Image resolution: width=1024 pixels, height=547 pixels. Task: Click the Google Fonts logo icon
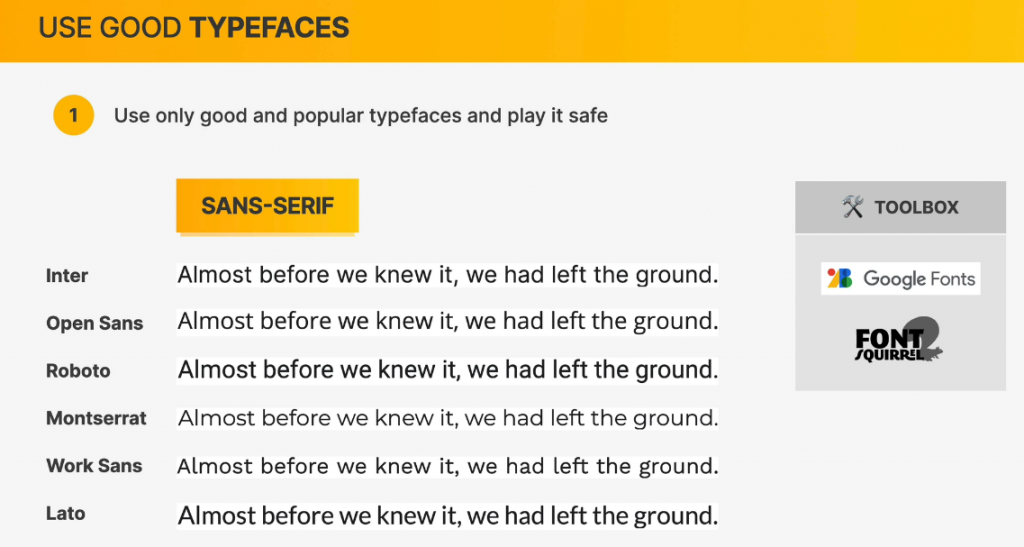tap(840, 279)
